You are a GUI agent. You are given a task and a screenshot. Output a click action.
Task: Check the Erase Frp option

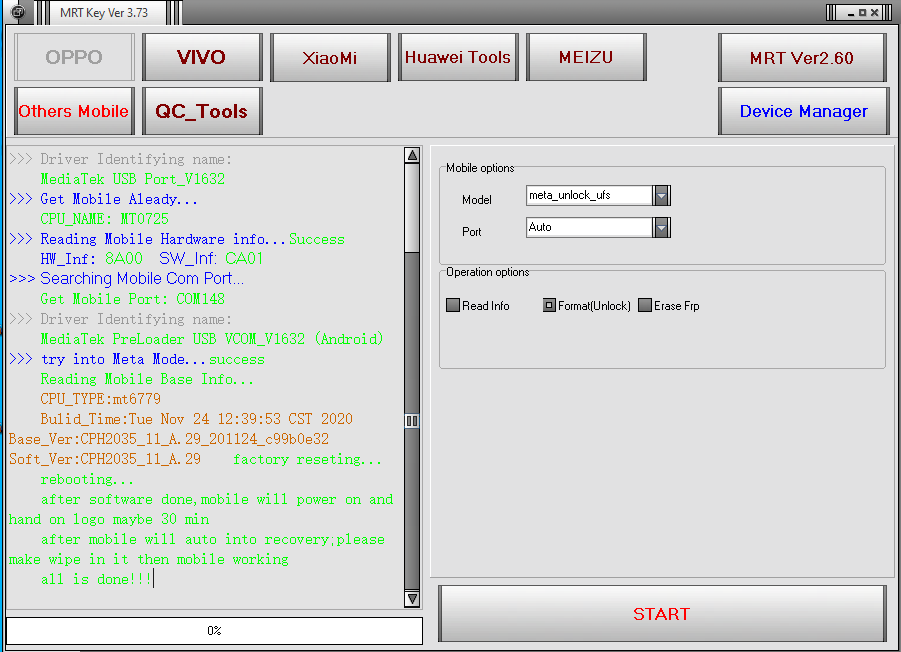pyautogui.click(x=645, y=305)
